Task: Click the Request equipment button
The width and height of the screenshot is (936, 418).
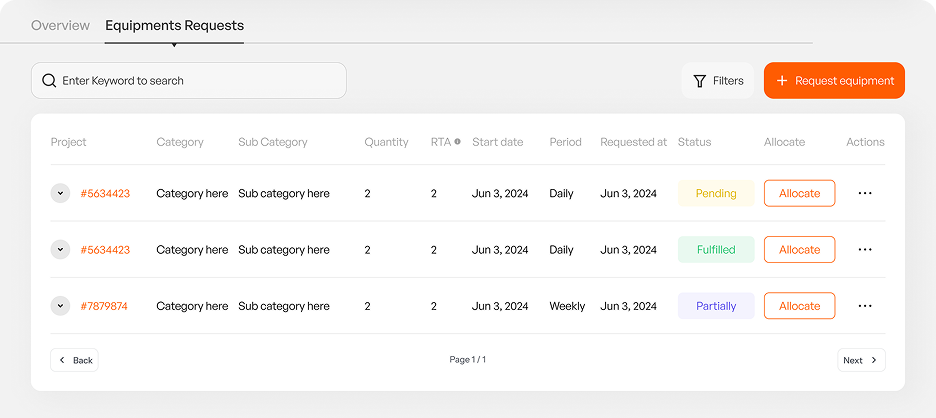Action: (x=834, y=81)
